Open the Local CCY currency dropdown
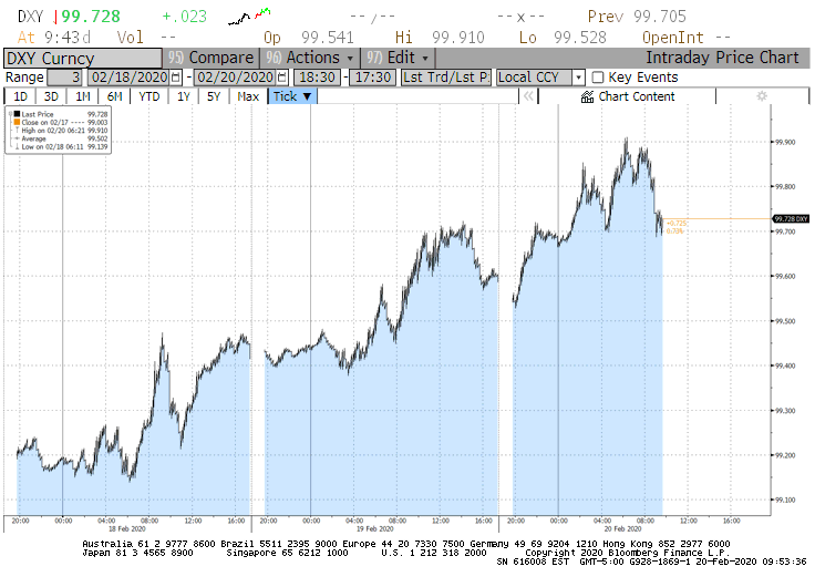The height and width of the screenshot is (587, 815). click(539, 77)
